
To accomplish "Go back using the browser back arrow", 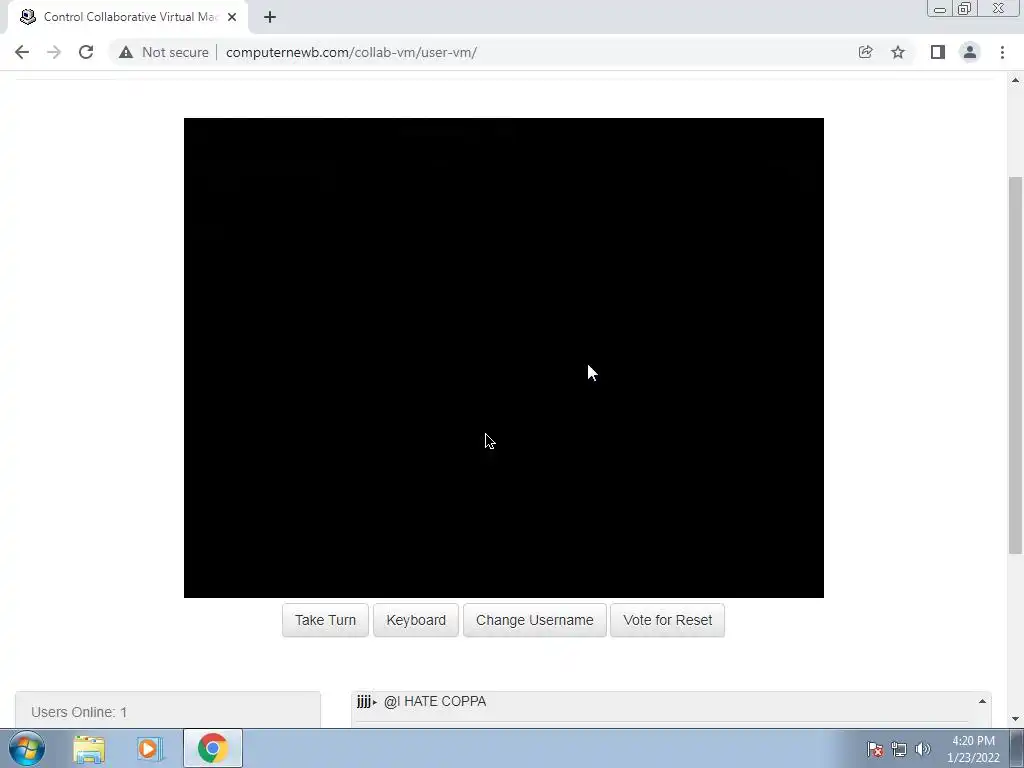I will [x=22, y=52].
